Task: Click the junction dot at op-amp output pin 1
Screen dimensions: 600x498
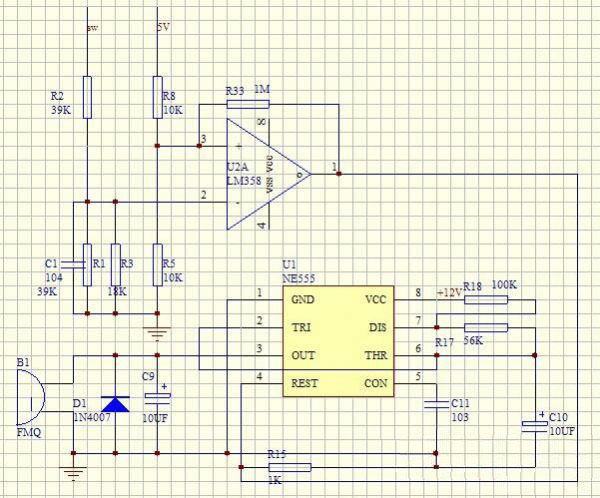Action: click(339, 174)
